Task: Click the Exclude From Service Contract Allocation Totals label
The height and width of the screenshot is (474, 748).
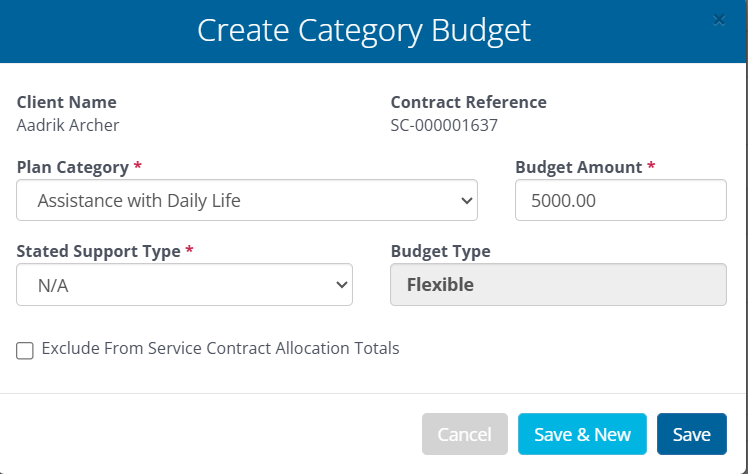Action: tap(220, 349)
